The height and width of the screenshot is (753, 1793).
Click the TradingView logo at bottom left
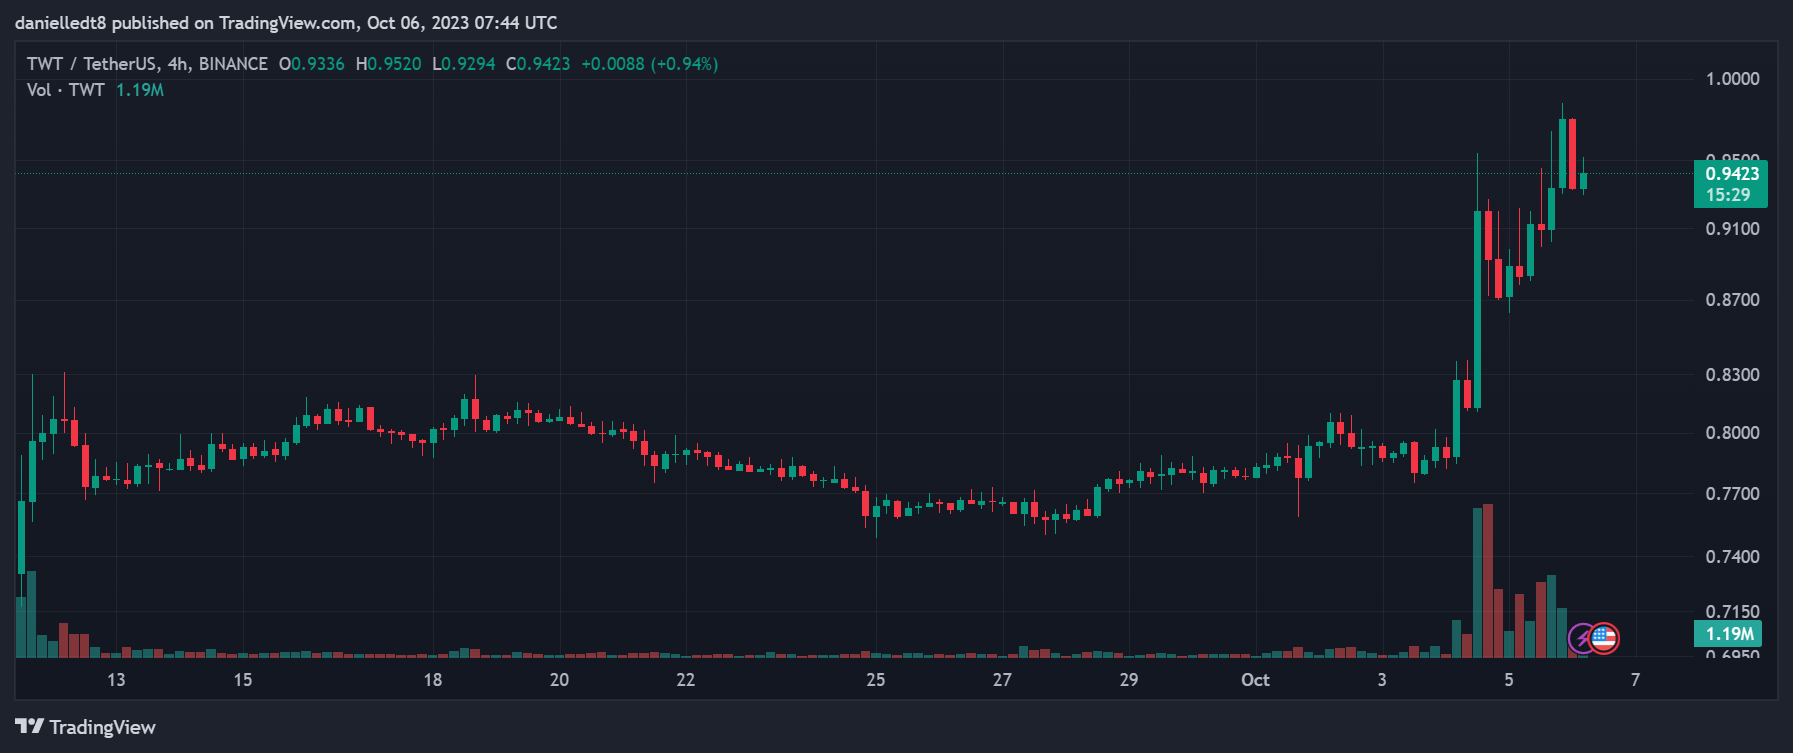pyautogui.click(x=86, y=727)
